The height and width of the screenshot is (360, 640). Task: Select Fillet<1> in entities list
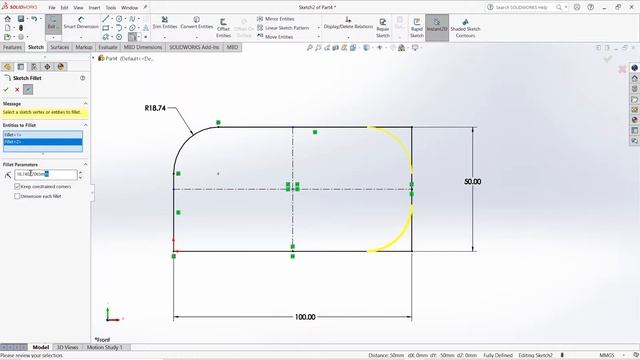click(43, 135)
